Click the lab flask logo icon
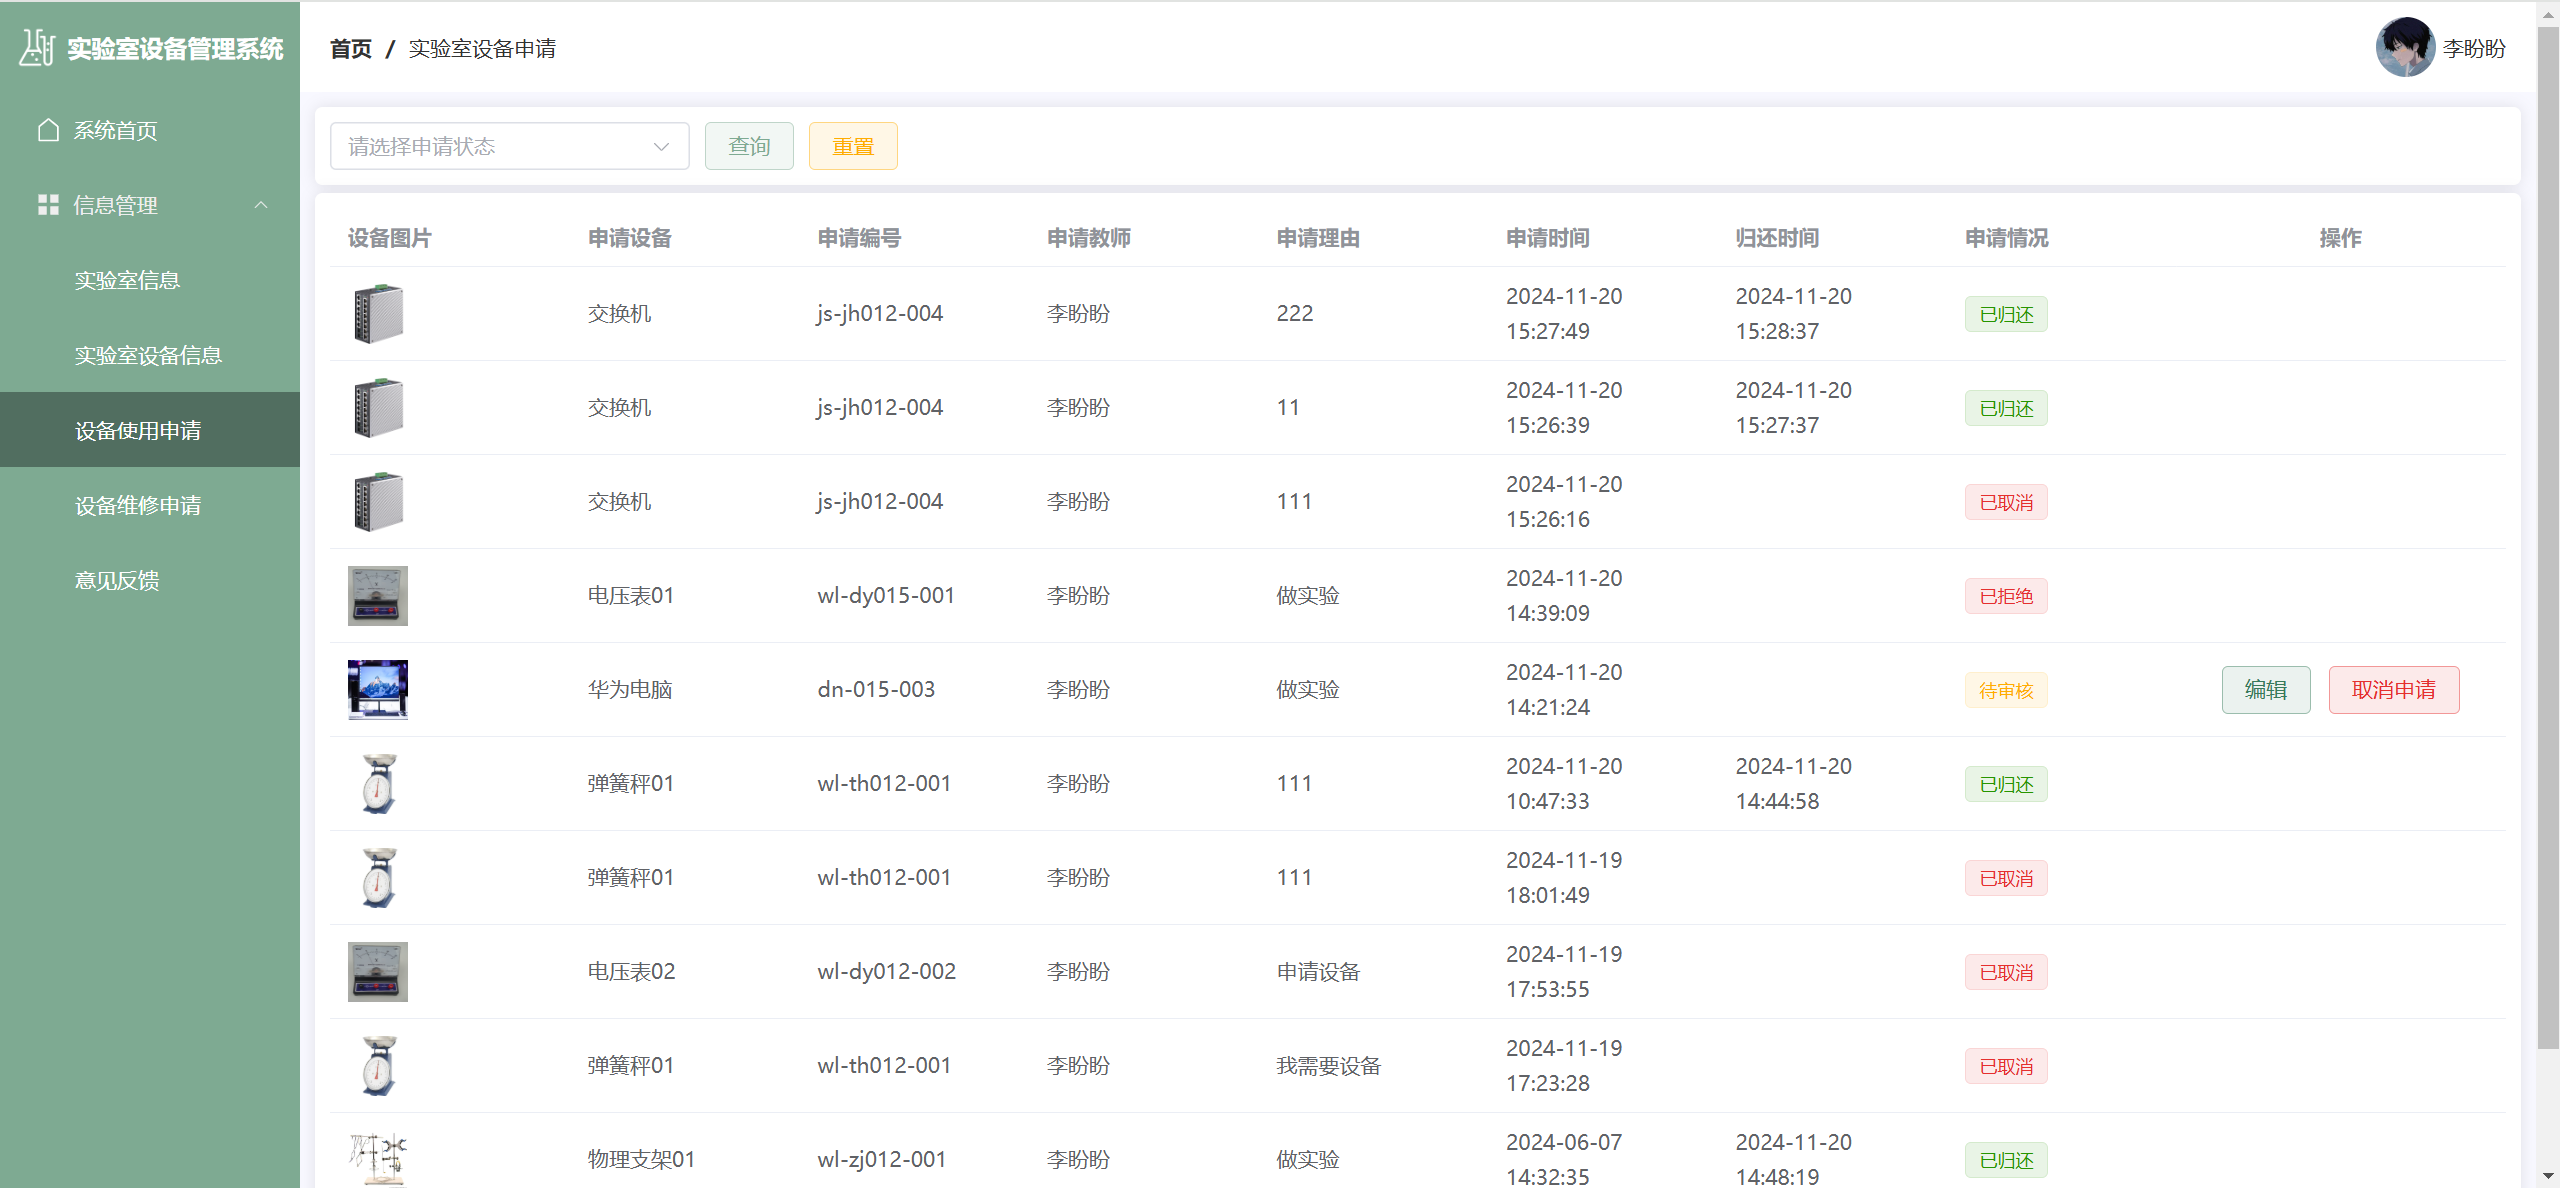This screenshot has height=1188, width=2560. (x=37, y=47)
